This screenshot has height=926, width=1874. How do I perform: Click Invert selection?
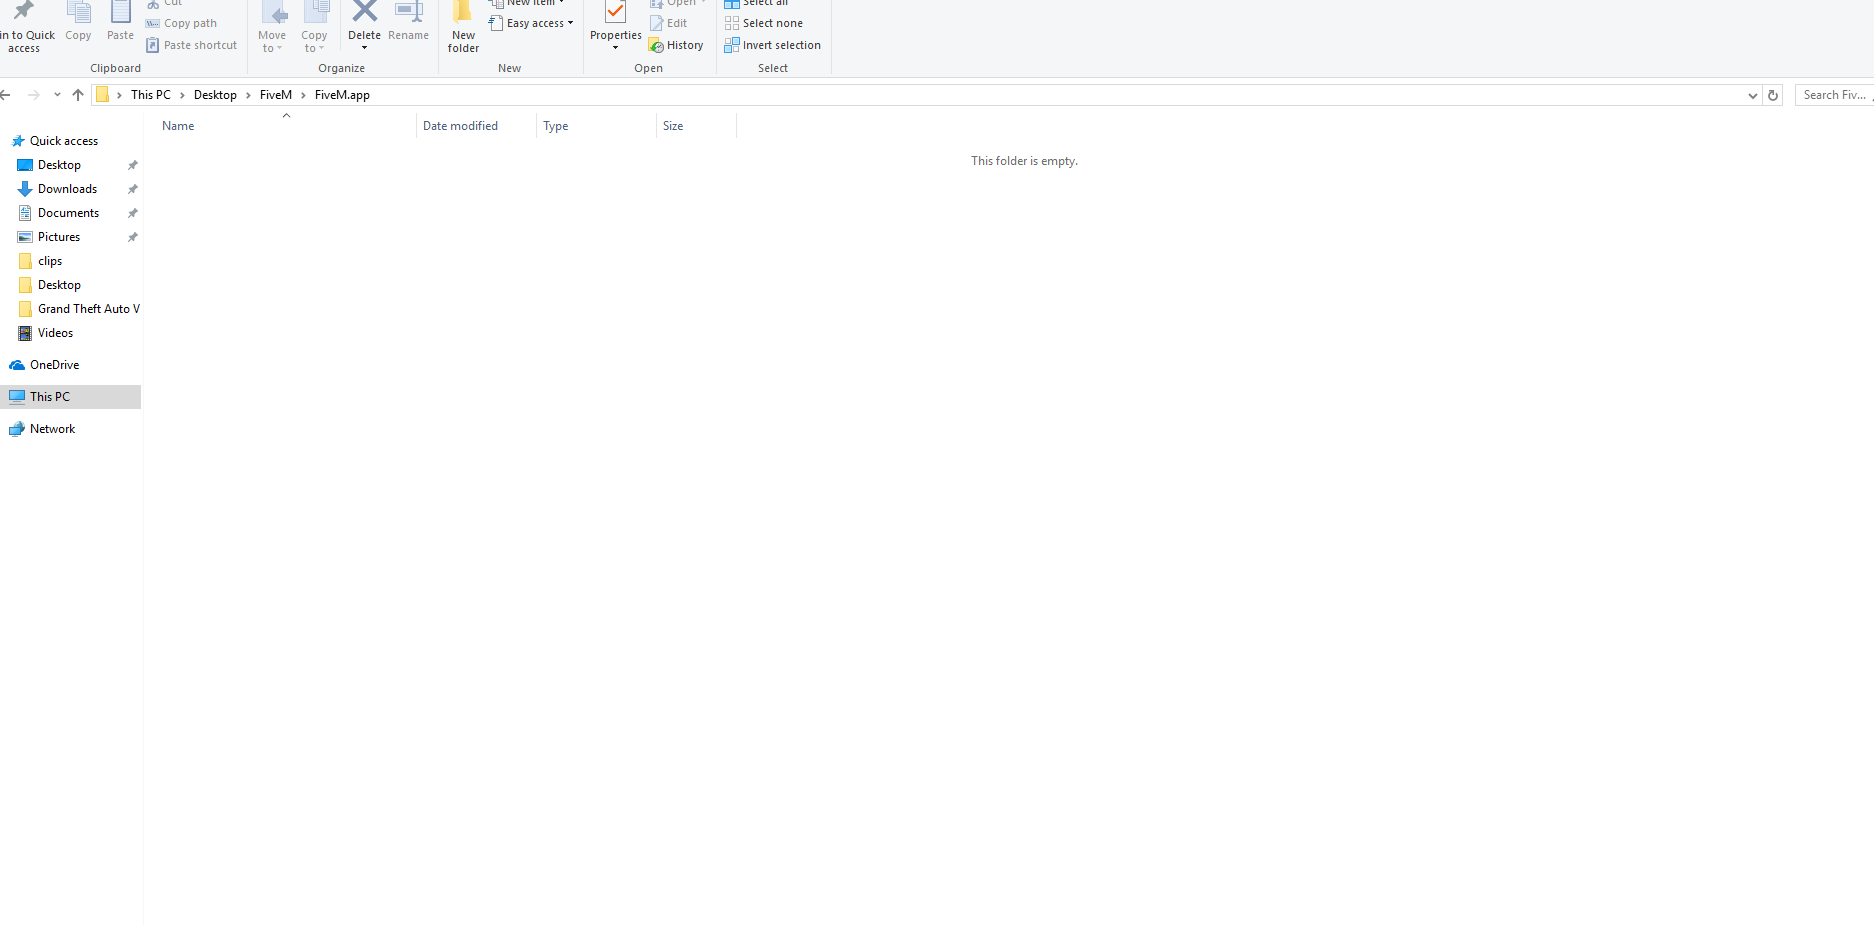coord(773,45)
